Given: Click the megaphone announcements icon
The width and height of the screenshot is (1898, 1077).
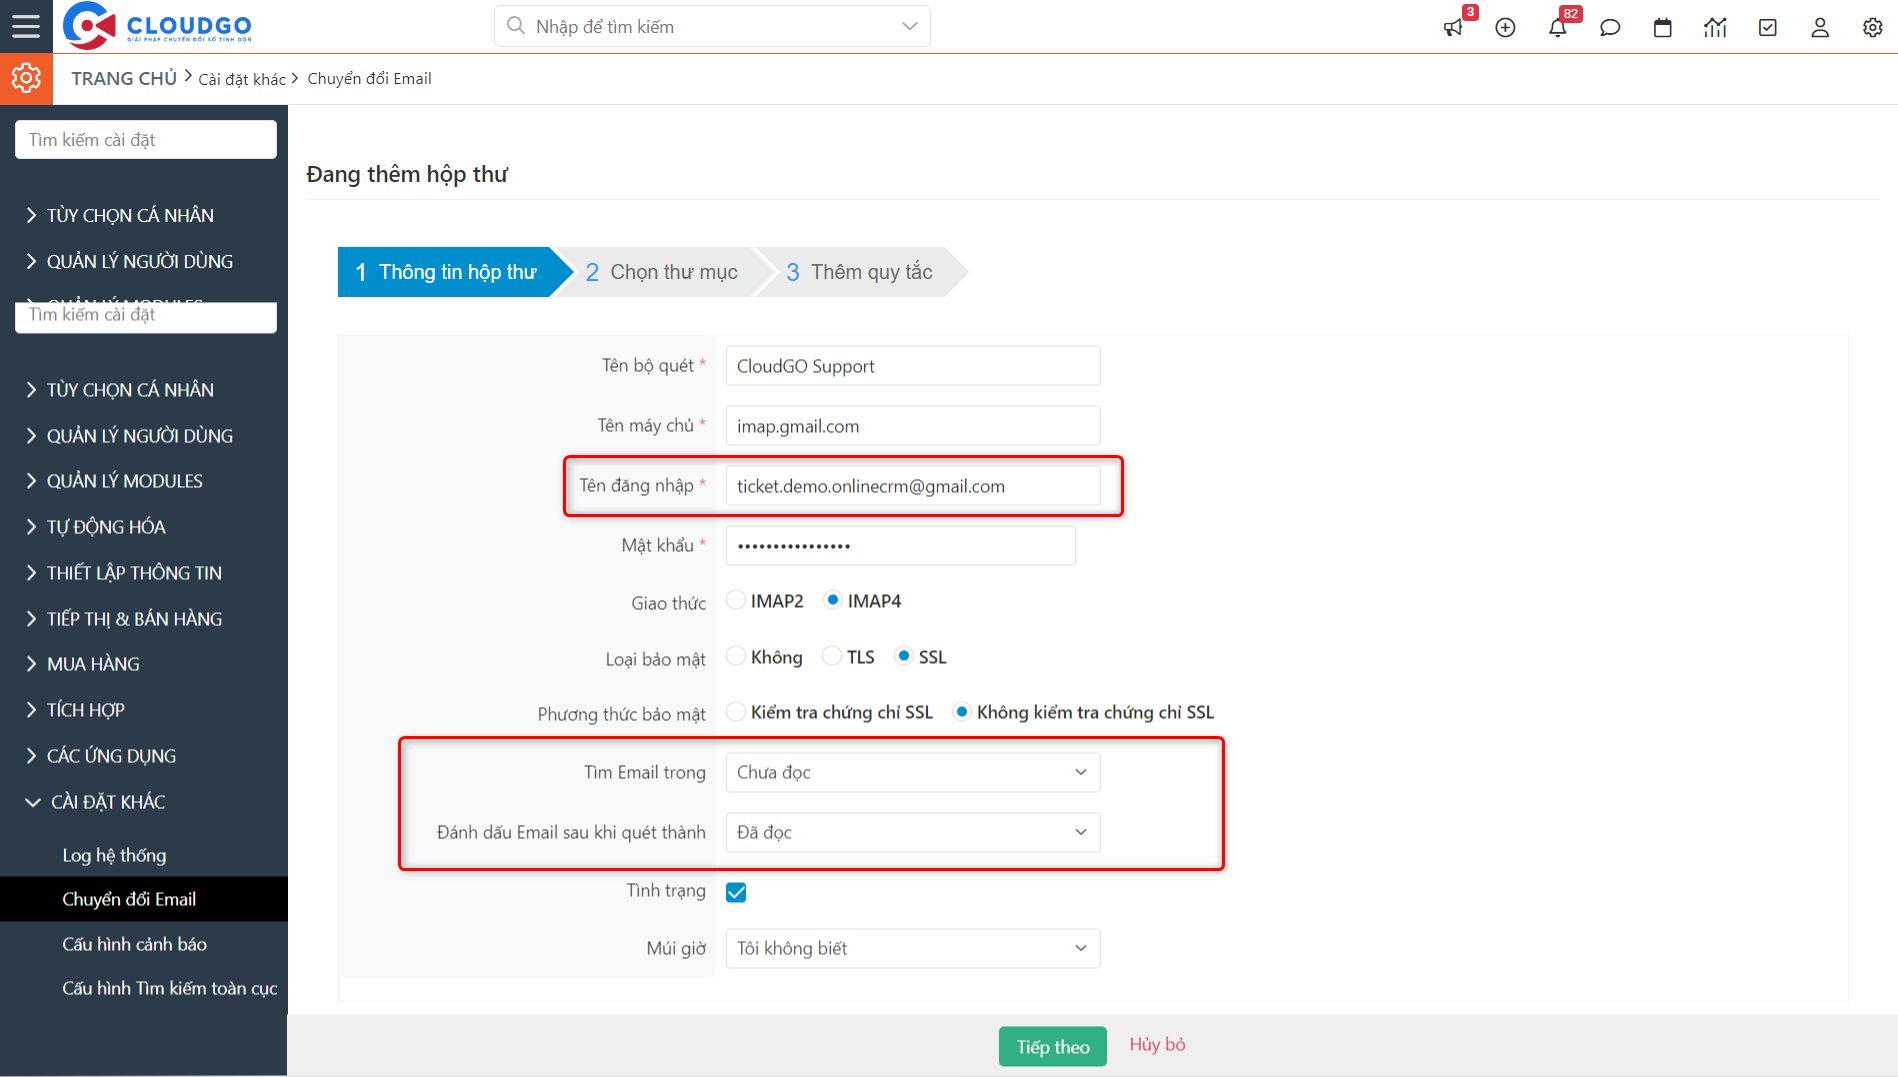Looking at the screenshot, I should 1453,27.
